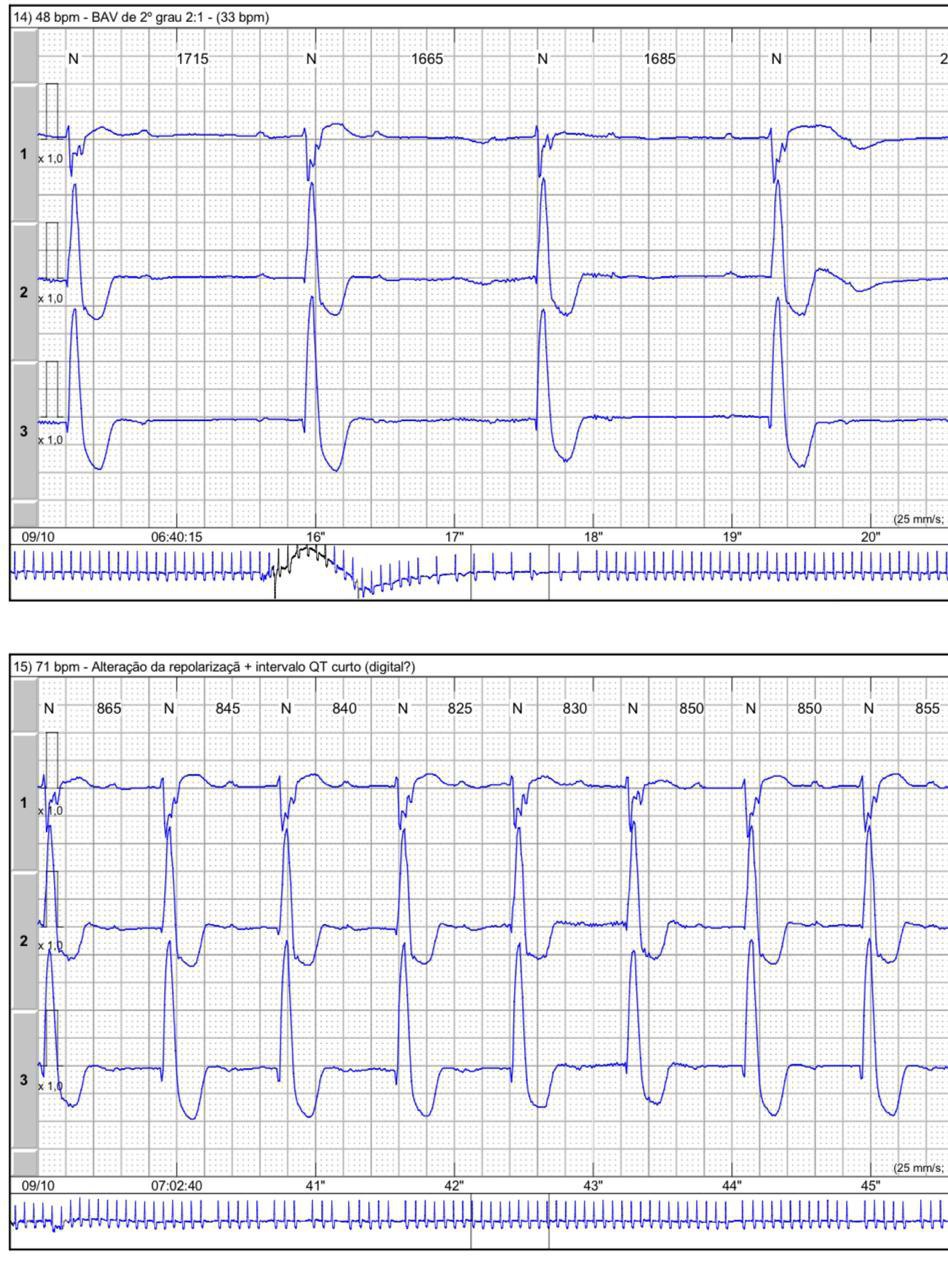
Task: Click the 20" time marker in upper strip
Action: coord(870,537)
